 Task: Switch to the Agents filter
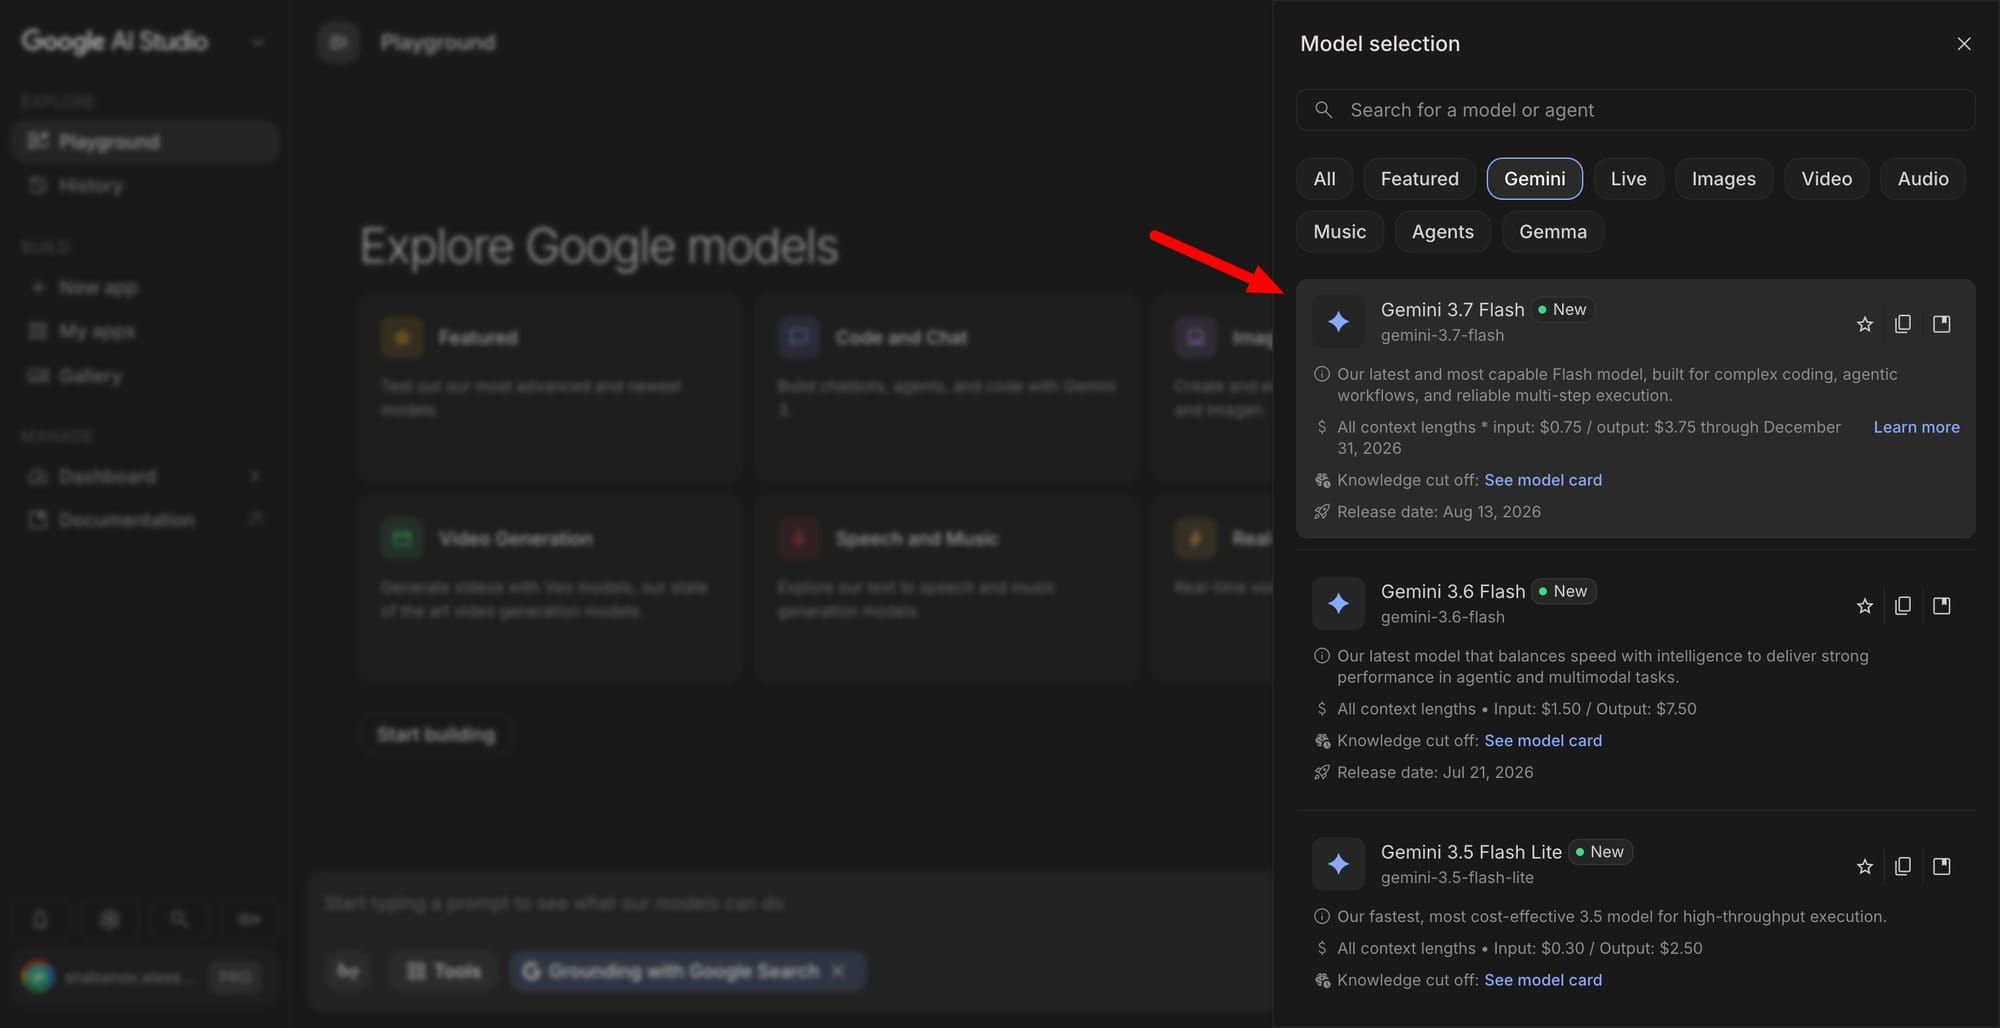pos(1443,232)
